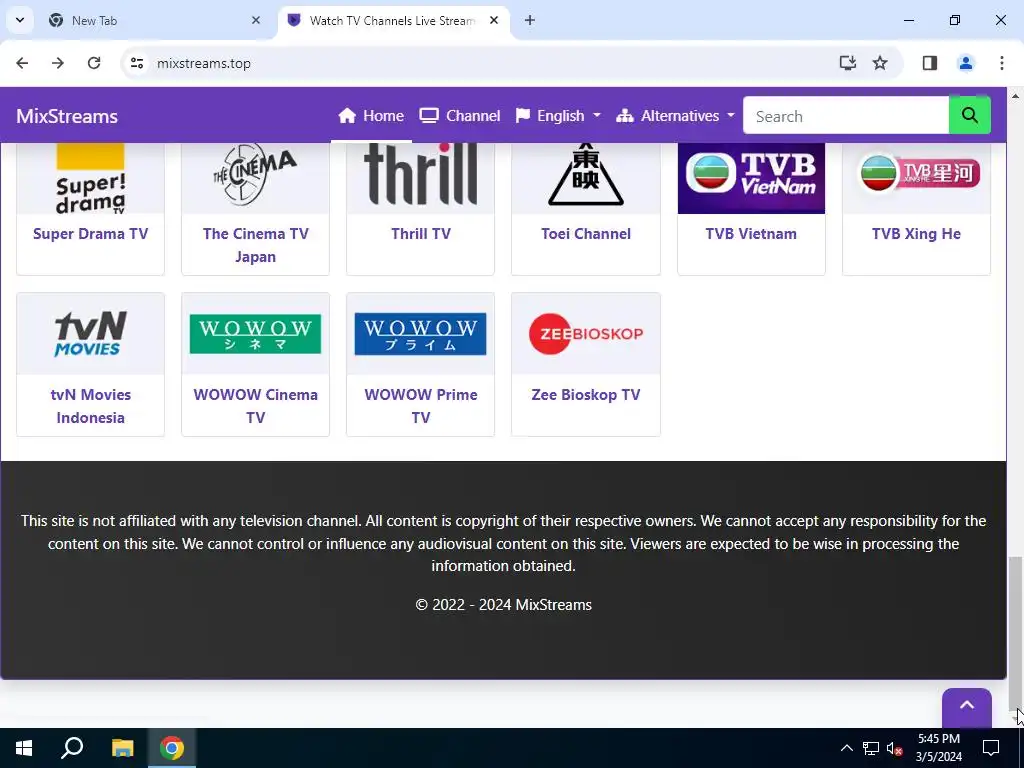The image size is (1024, 768).
Task: Open Windows taskbar search
Action: click(x=72, y=748)
